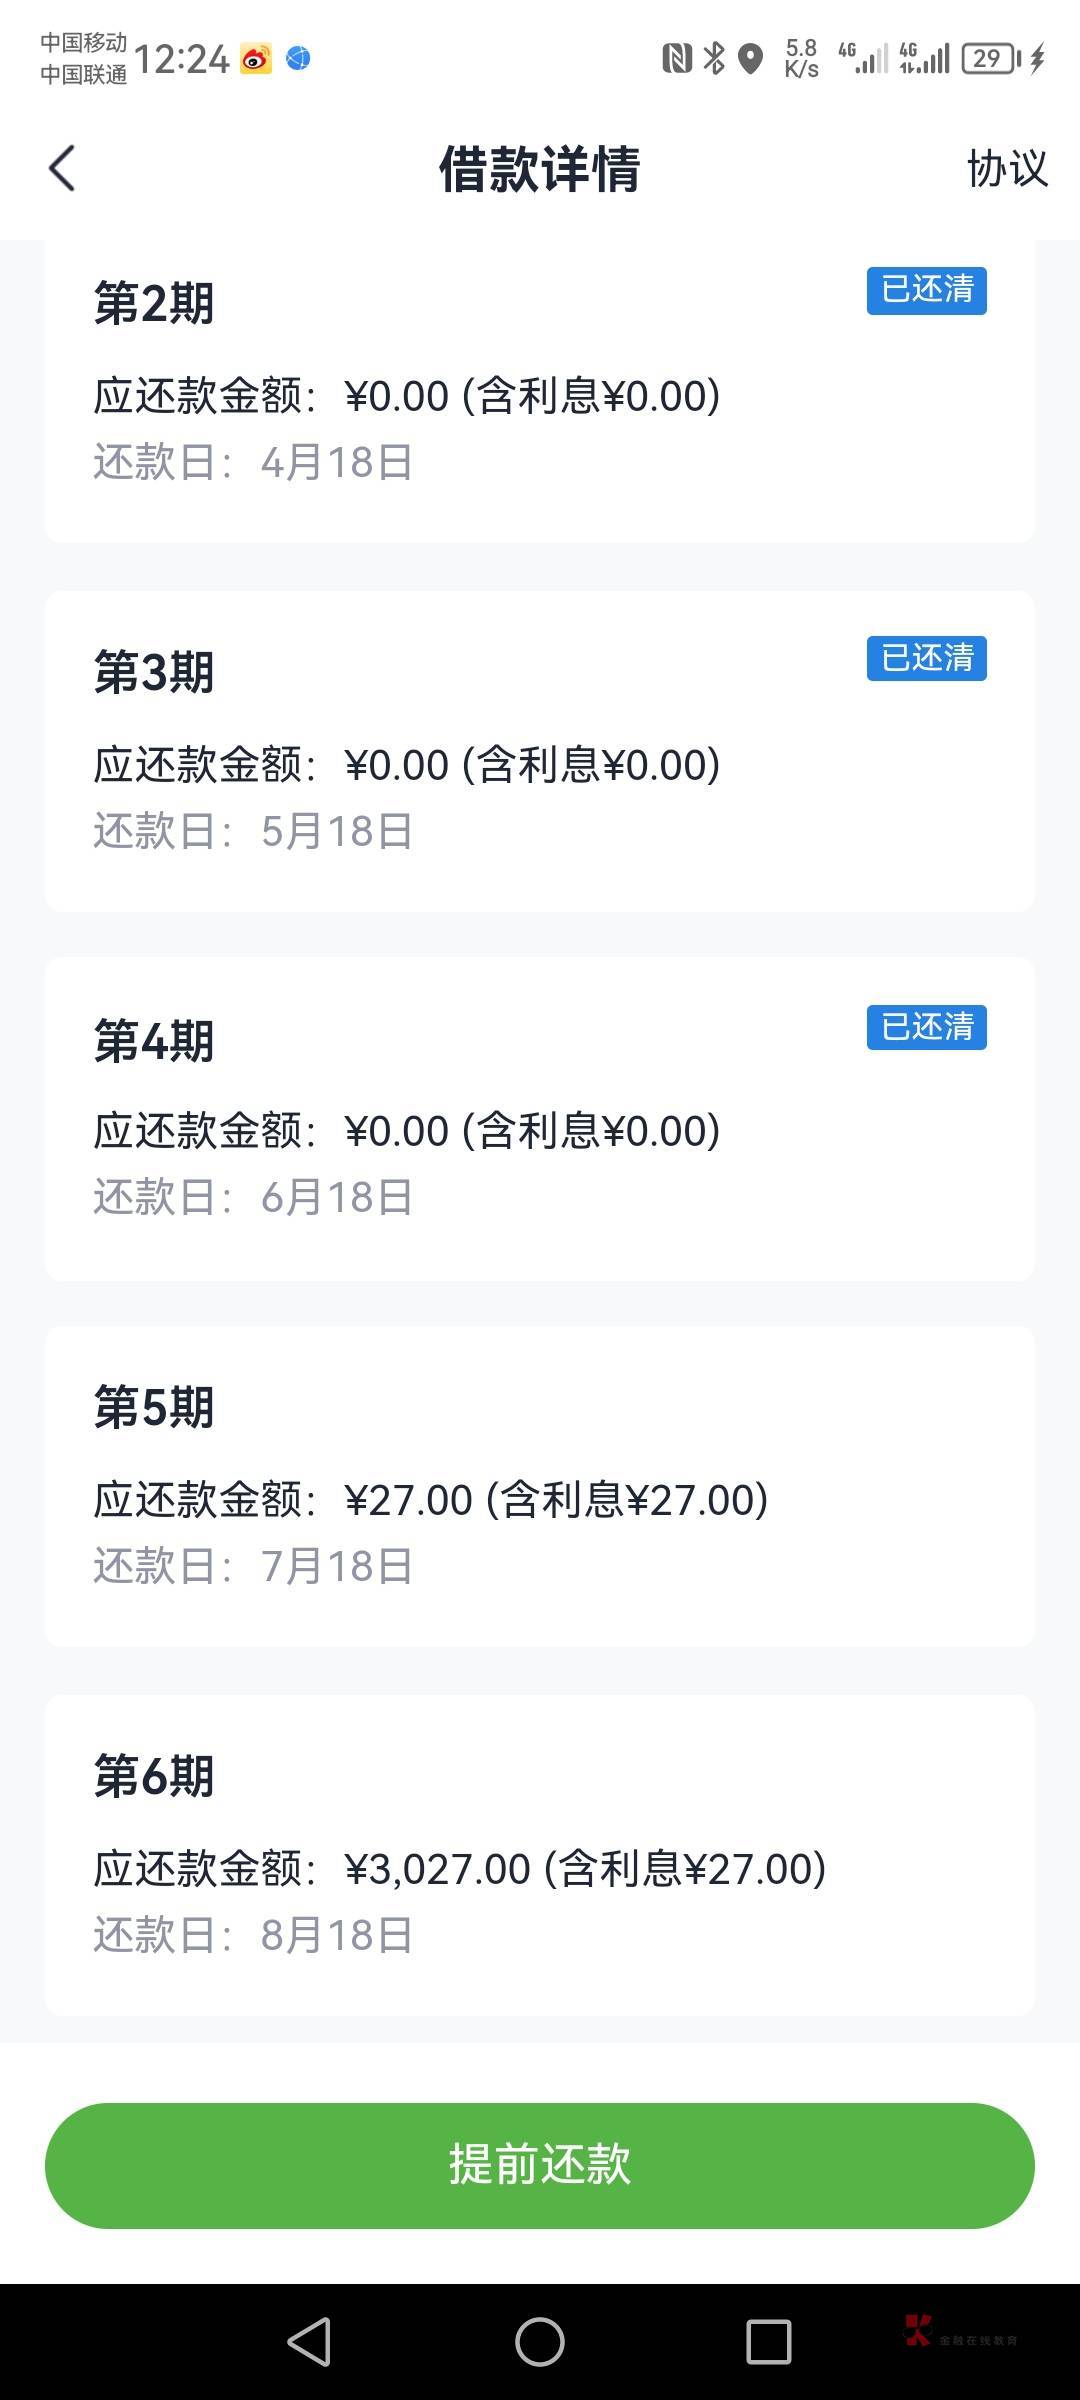This screenshot has width=1080, height=2400.
Task: Tap the 已还清 badge on 第3期
Action: pyautogui.click(x=926, y=658)
